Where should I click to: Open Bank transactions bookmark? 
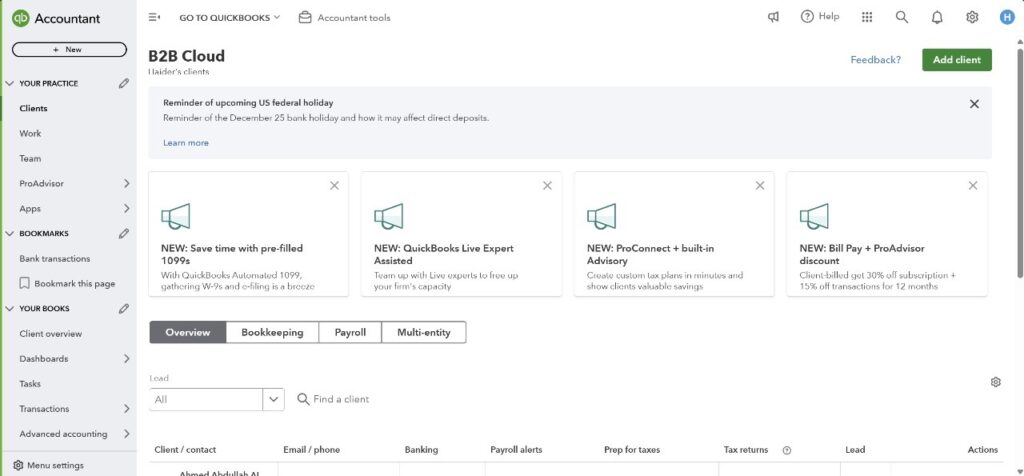[x=55, y=259]
